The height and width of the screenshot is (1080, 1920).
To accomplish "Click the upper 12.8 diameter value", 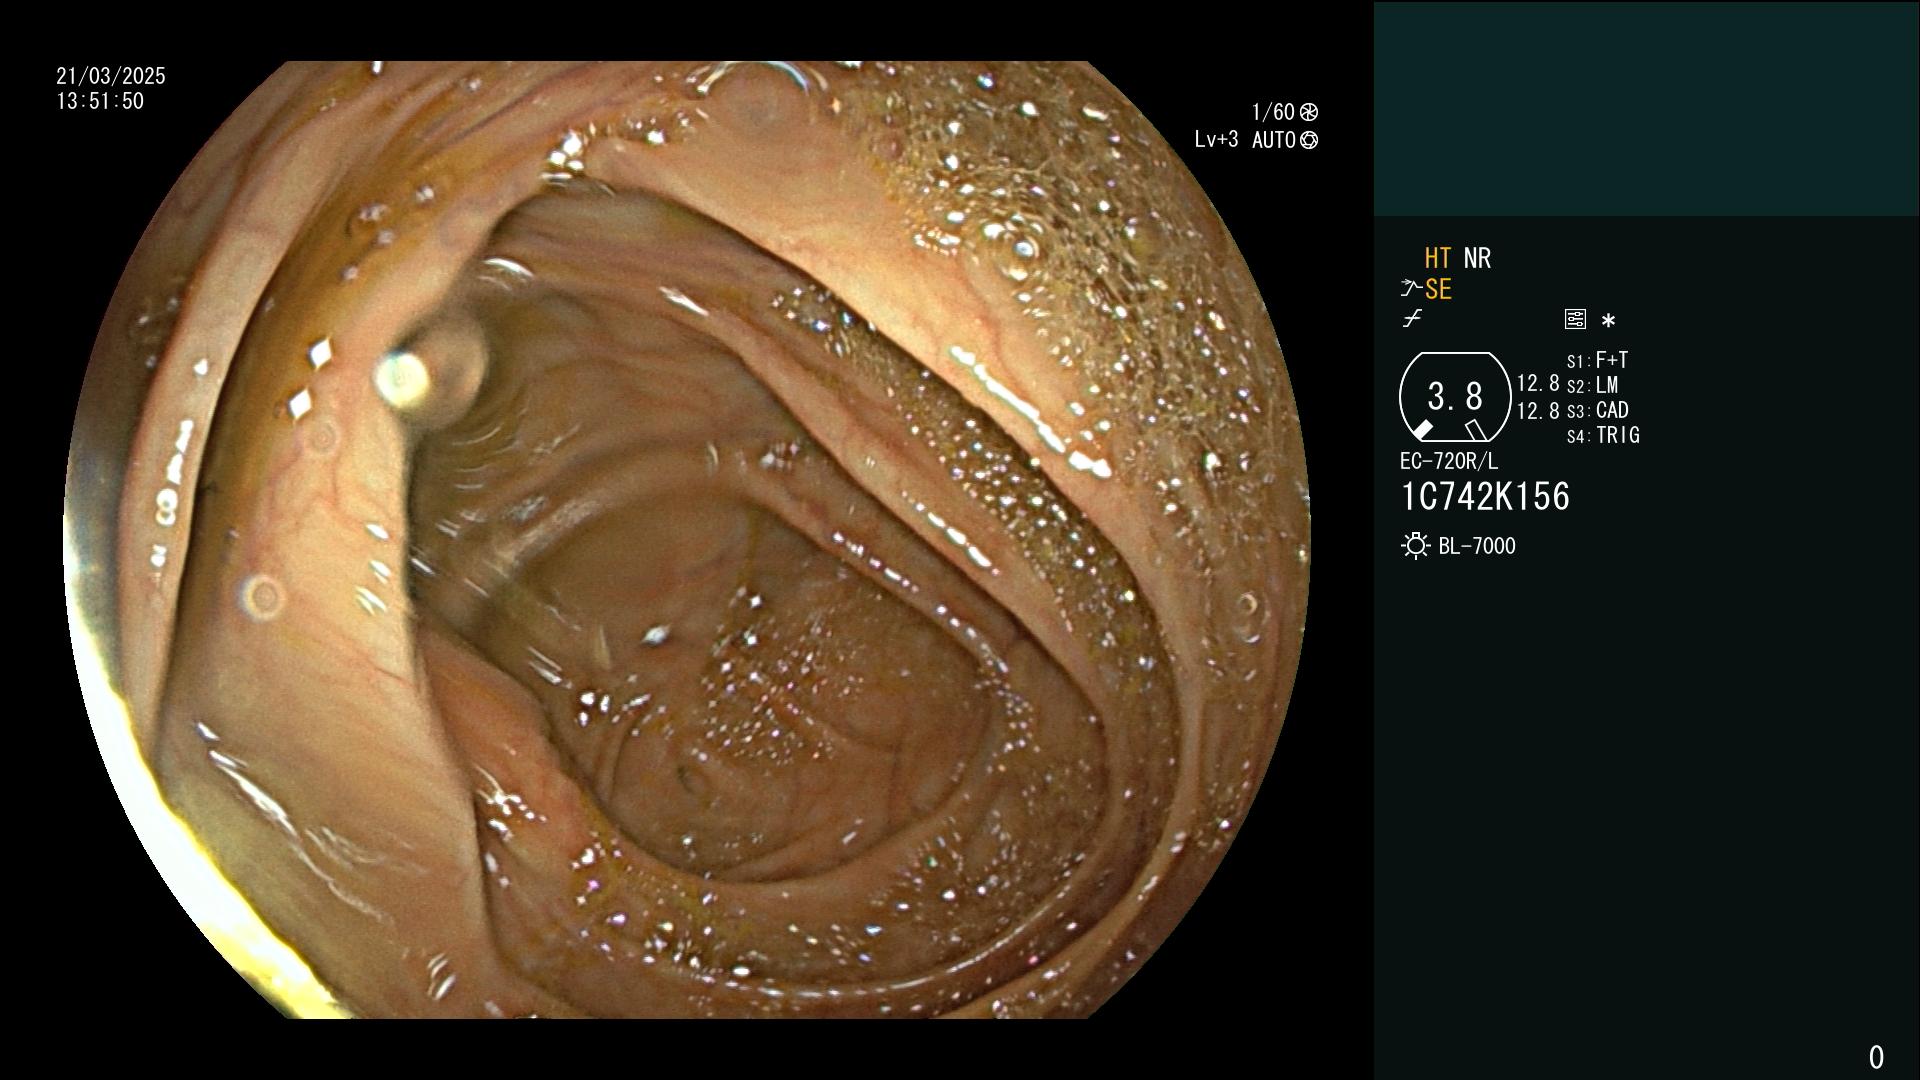I will pos(1538,384).
